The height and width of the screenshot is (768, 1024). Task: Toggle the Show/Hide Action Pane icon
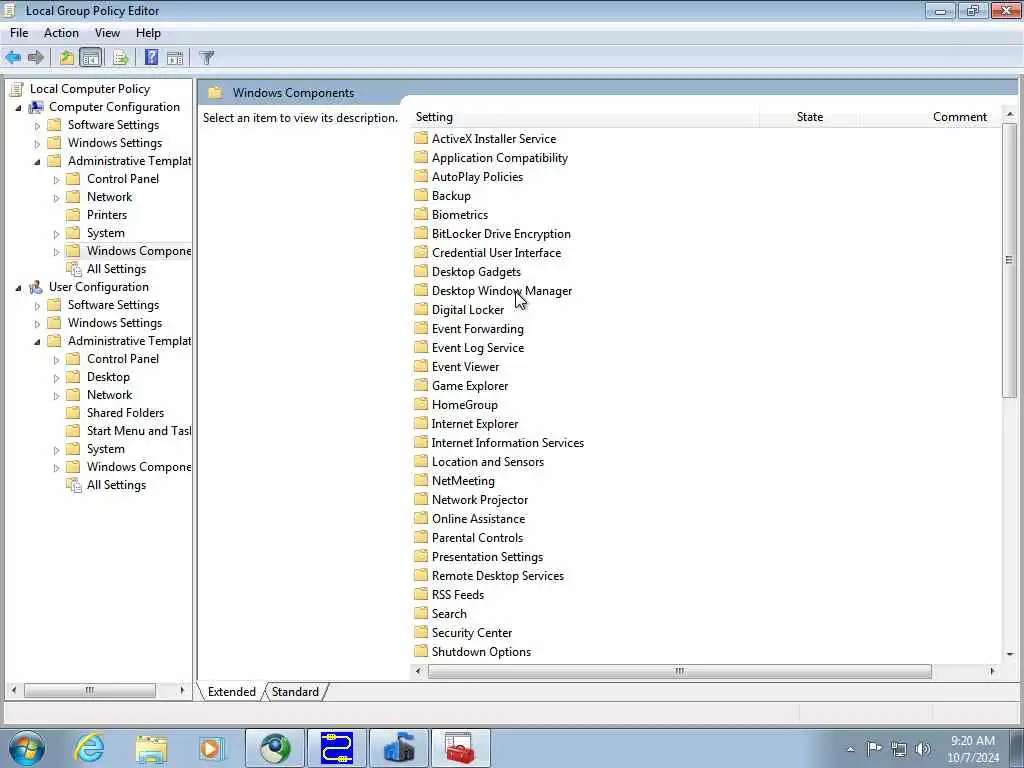tap(175, 57)
